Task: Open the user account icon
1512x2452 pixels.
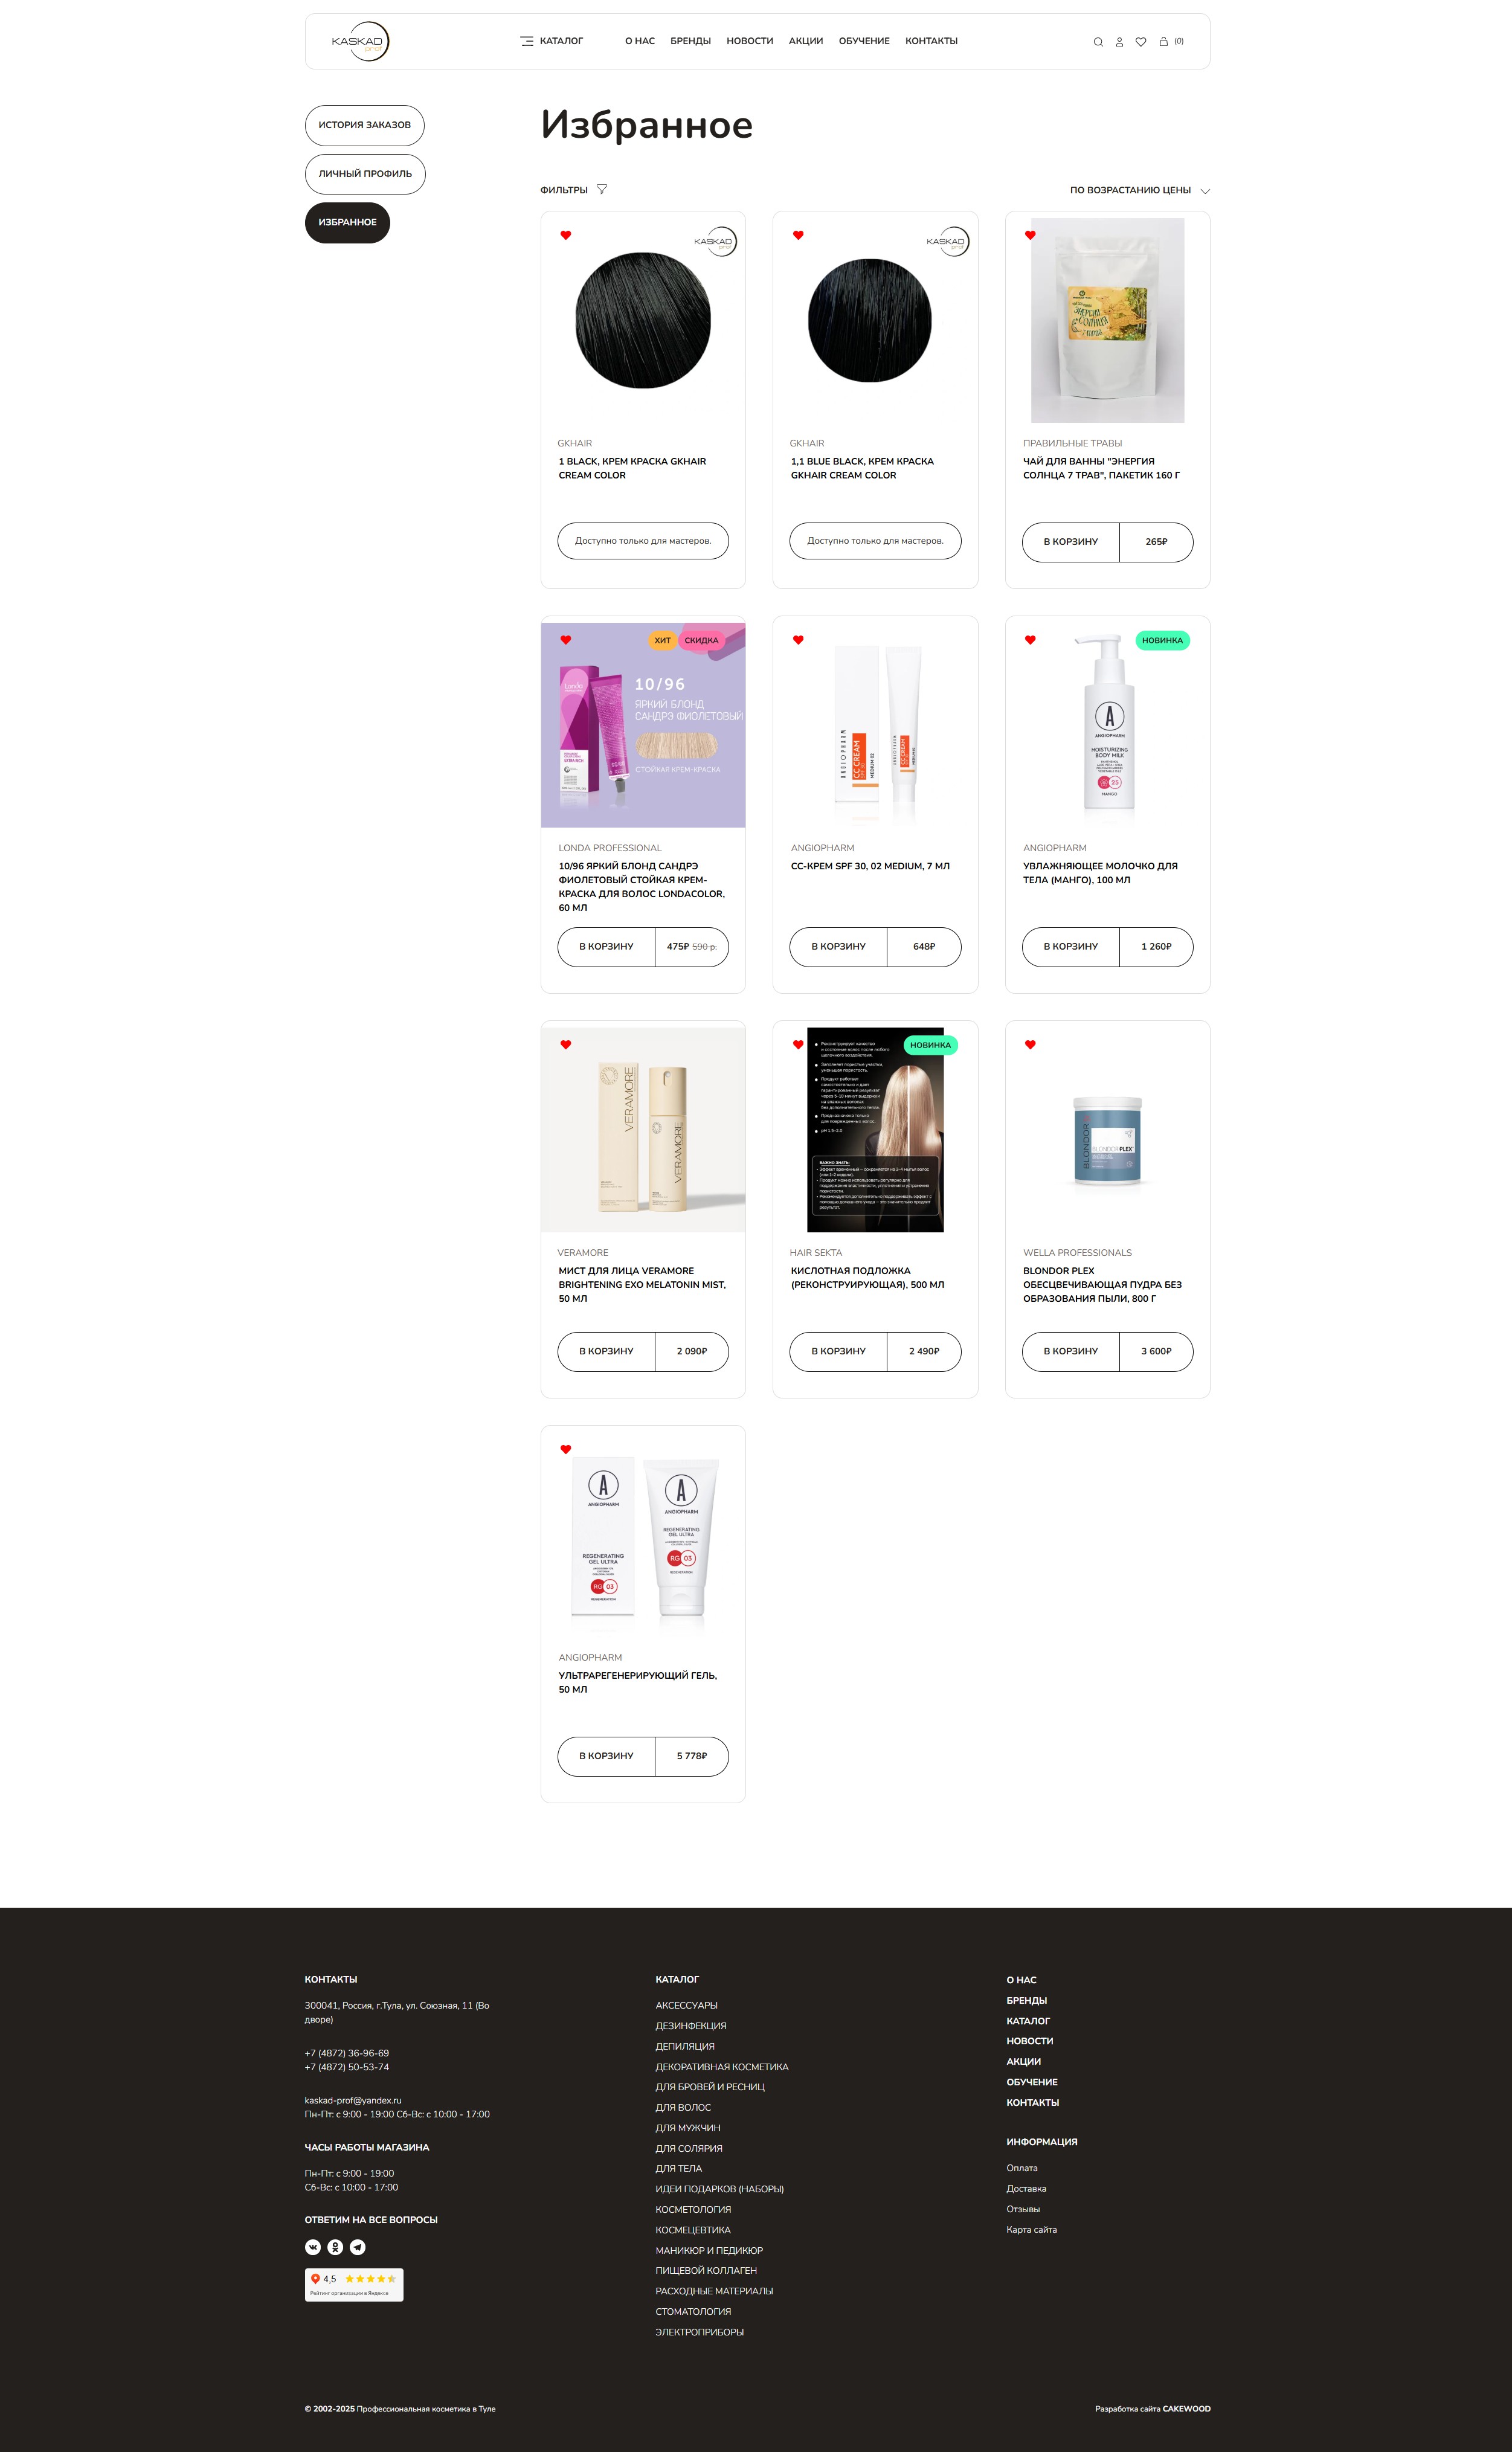Action: 1119,42
